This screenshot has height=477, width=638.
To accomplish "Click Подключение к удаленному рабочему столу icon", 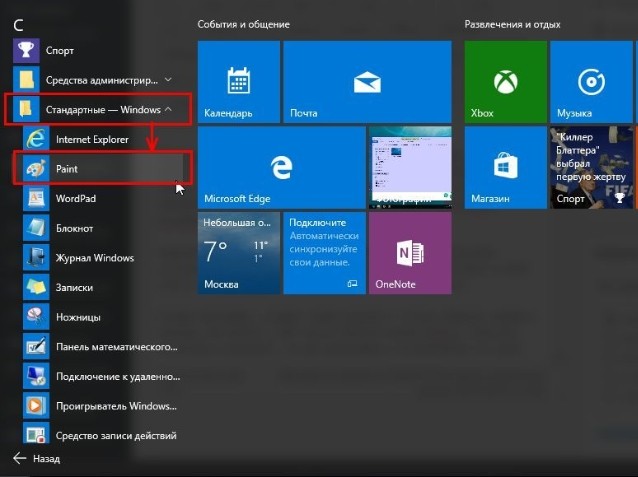I will point(36,376).
